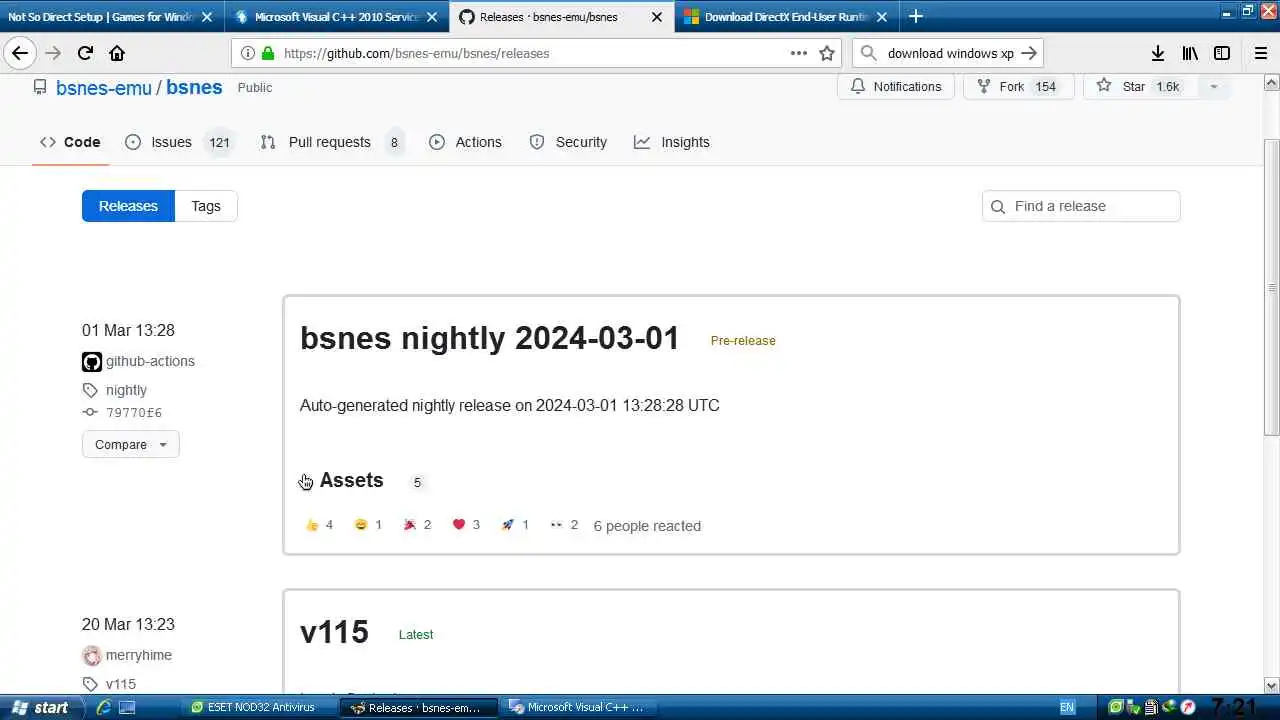Open the Pull requests tab
The width and height of the screenshot is (1280, 720).
pos(332,142)
